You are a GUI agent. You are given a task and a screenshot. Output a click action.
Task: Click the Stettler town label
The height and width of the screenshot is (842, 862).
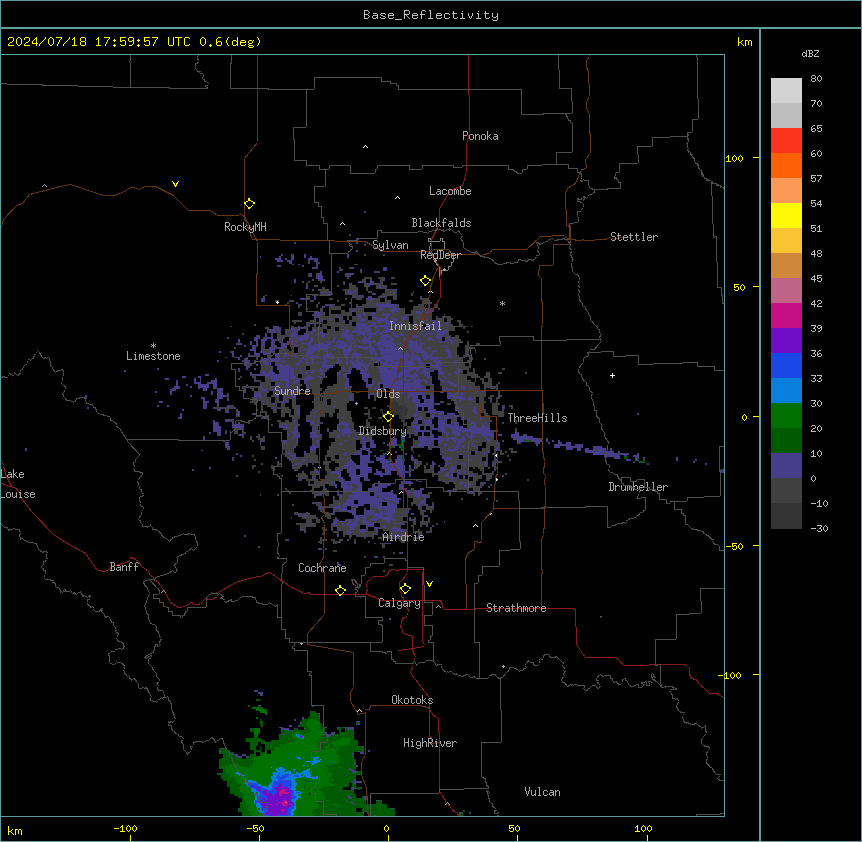[x=634, y=237]
